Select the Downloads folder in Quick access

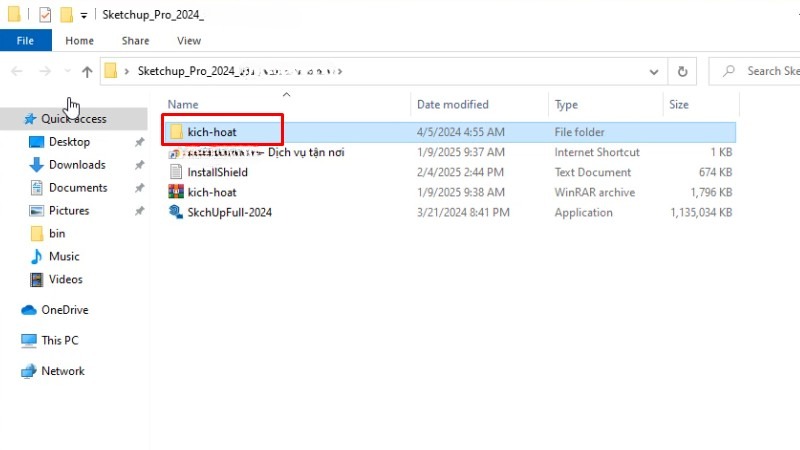tap(77, 165)
